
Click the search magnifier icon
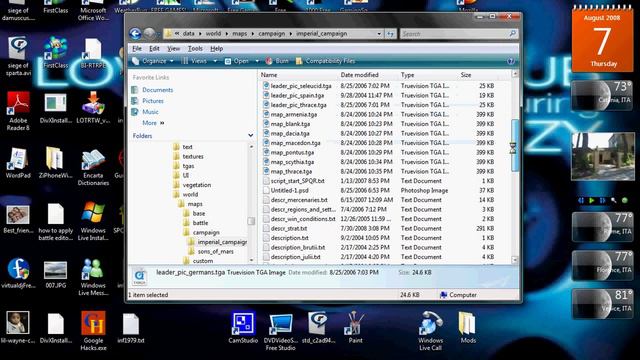[x=513, y=33]
